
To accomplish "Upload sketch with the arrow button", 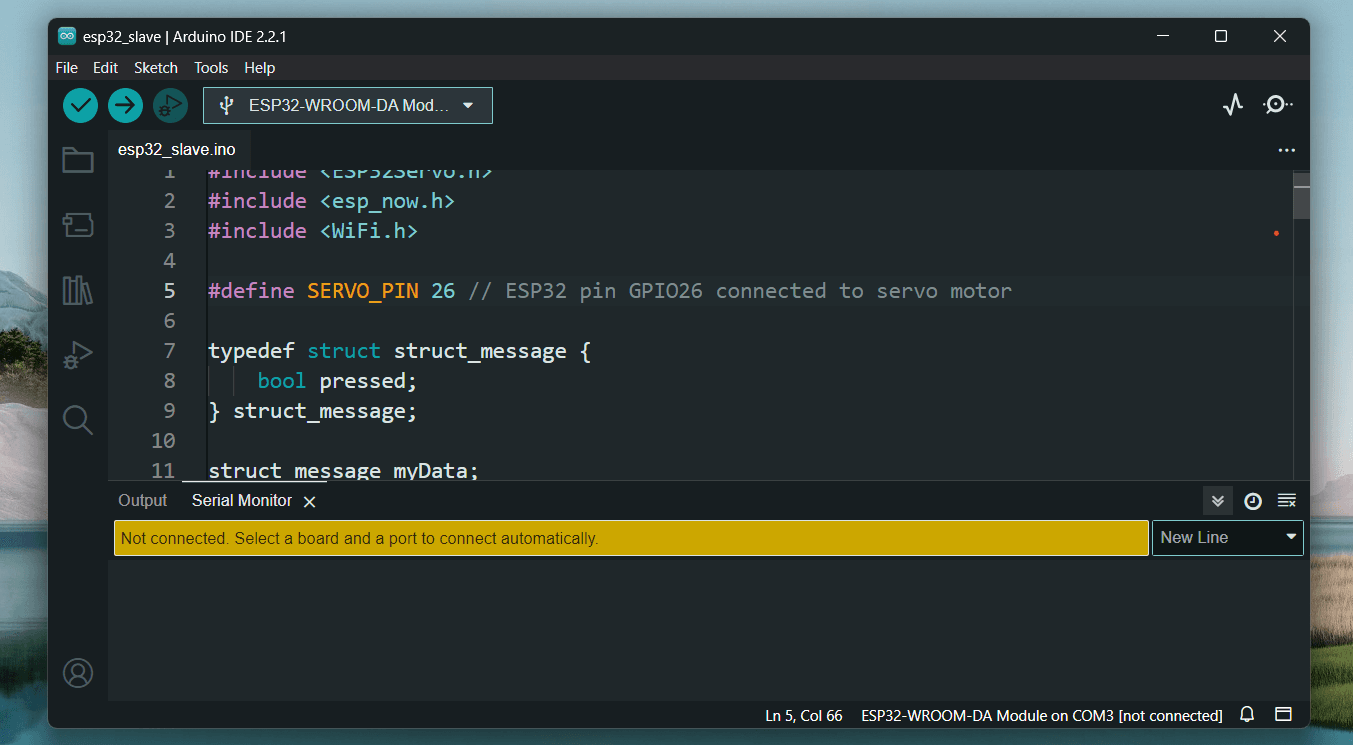I will tap(125, 105).
